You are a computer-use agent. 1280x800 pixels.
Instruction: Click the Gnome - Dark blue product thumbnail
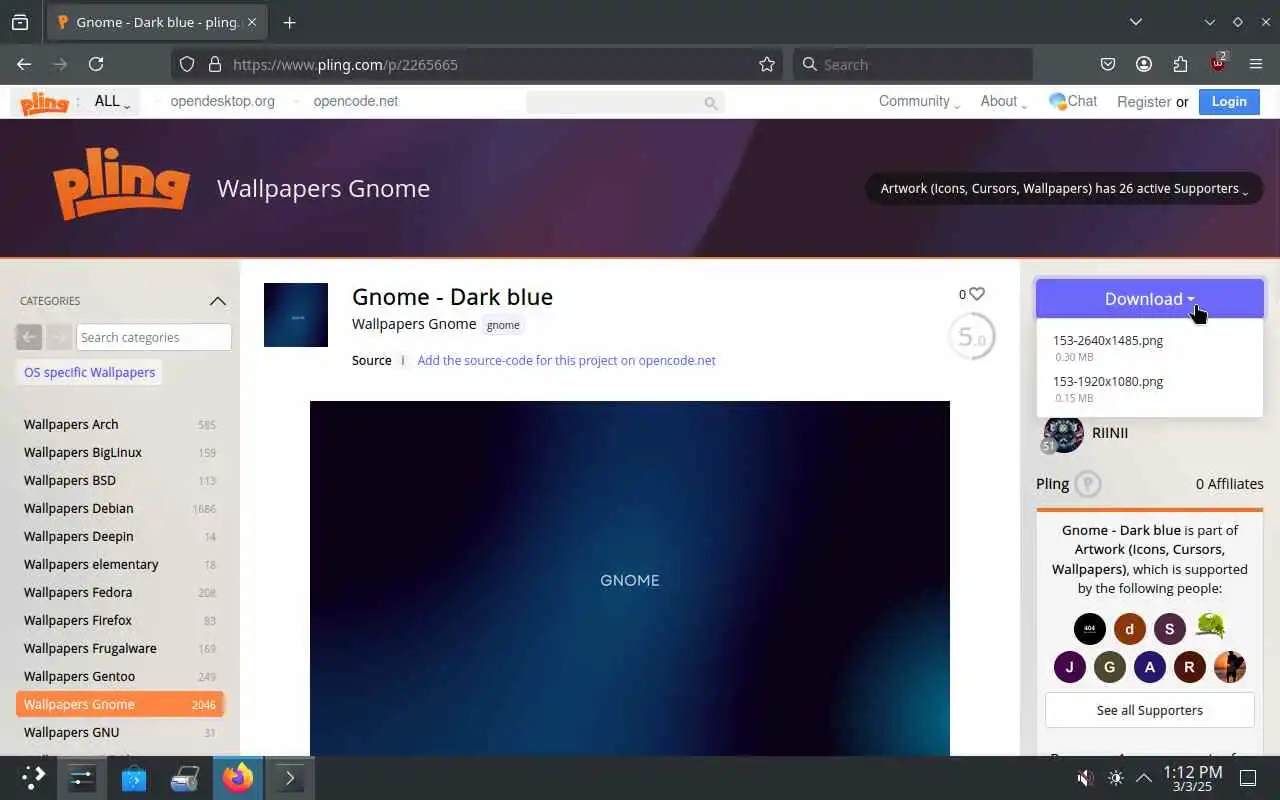pyautogui.click(x=296, y=315)
